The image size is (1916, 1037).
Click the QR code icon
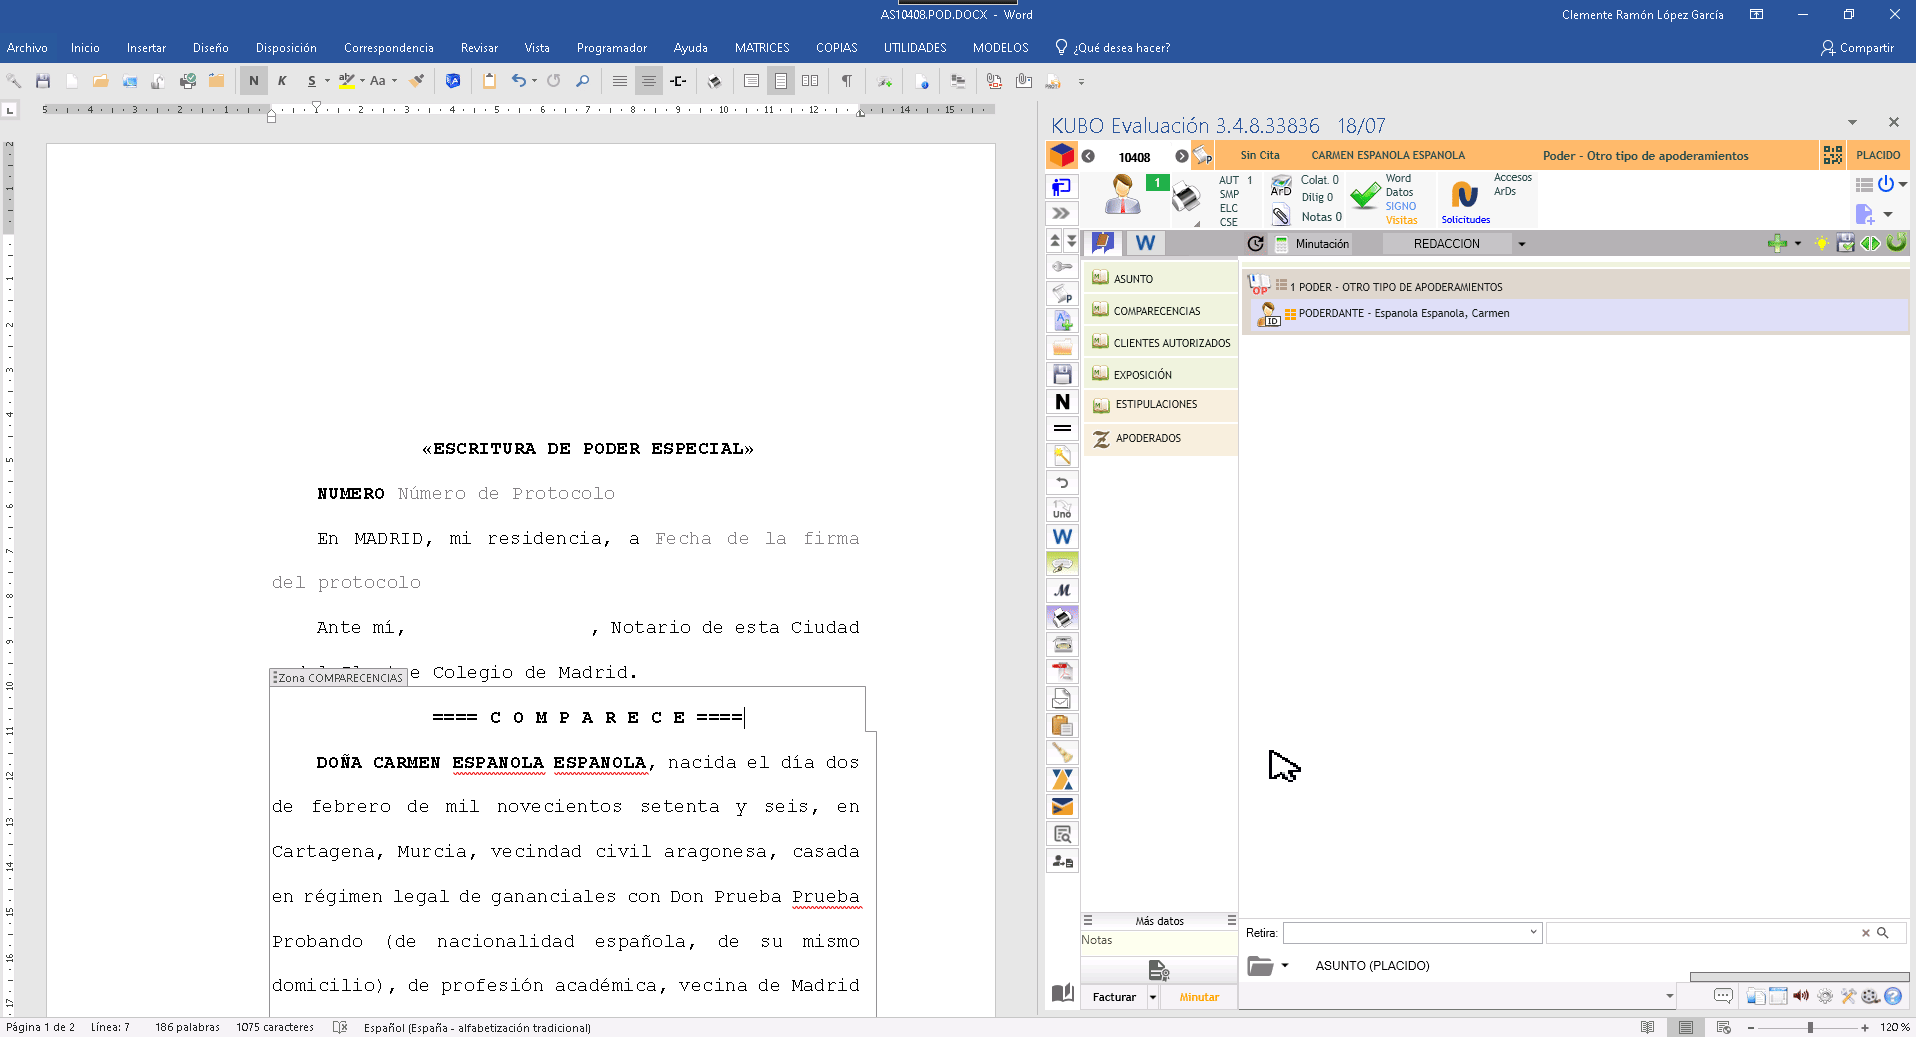[x=1832, y=155]
